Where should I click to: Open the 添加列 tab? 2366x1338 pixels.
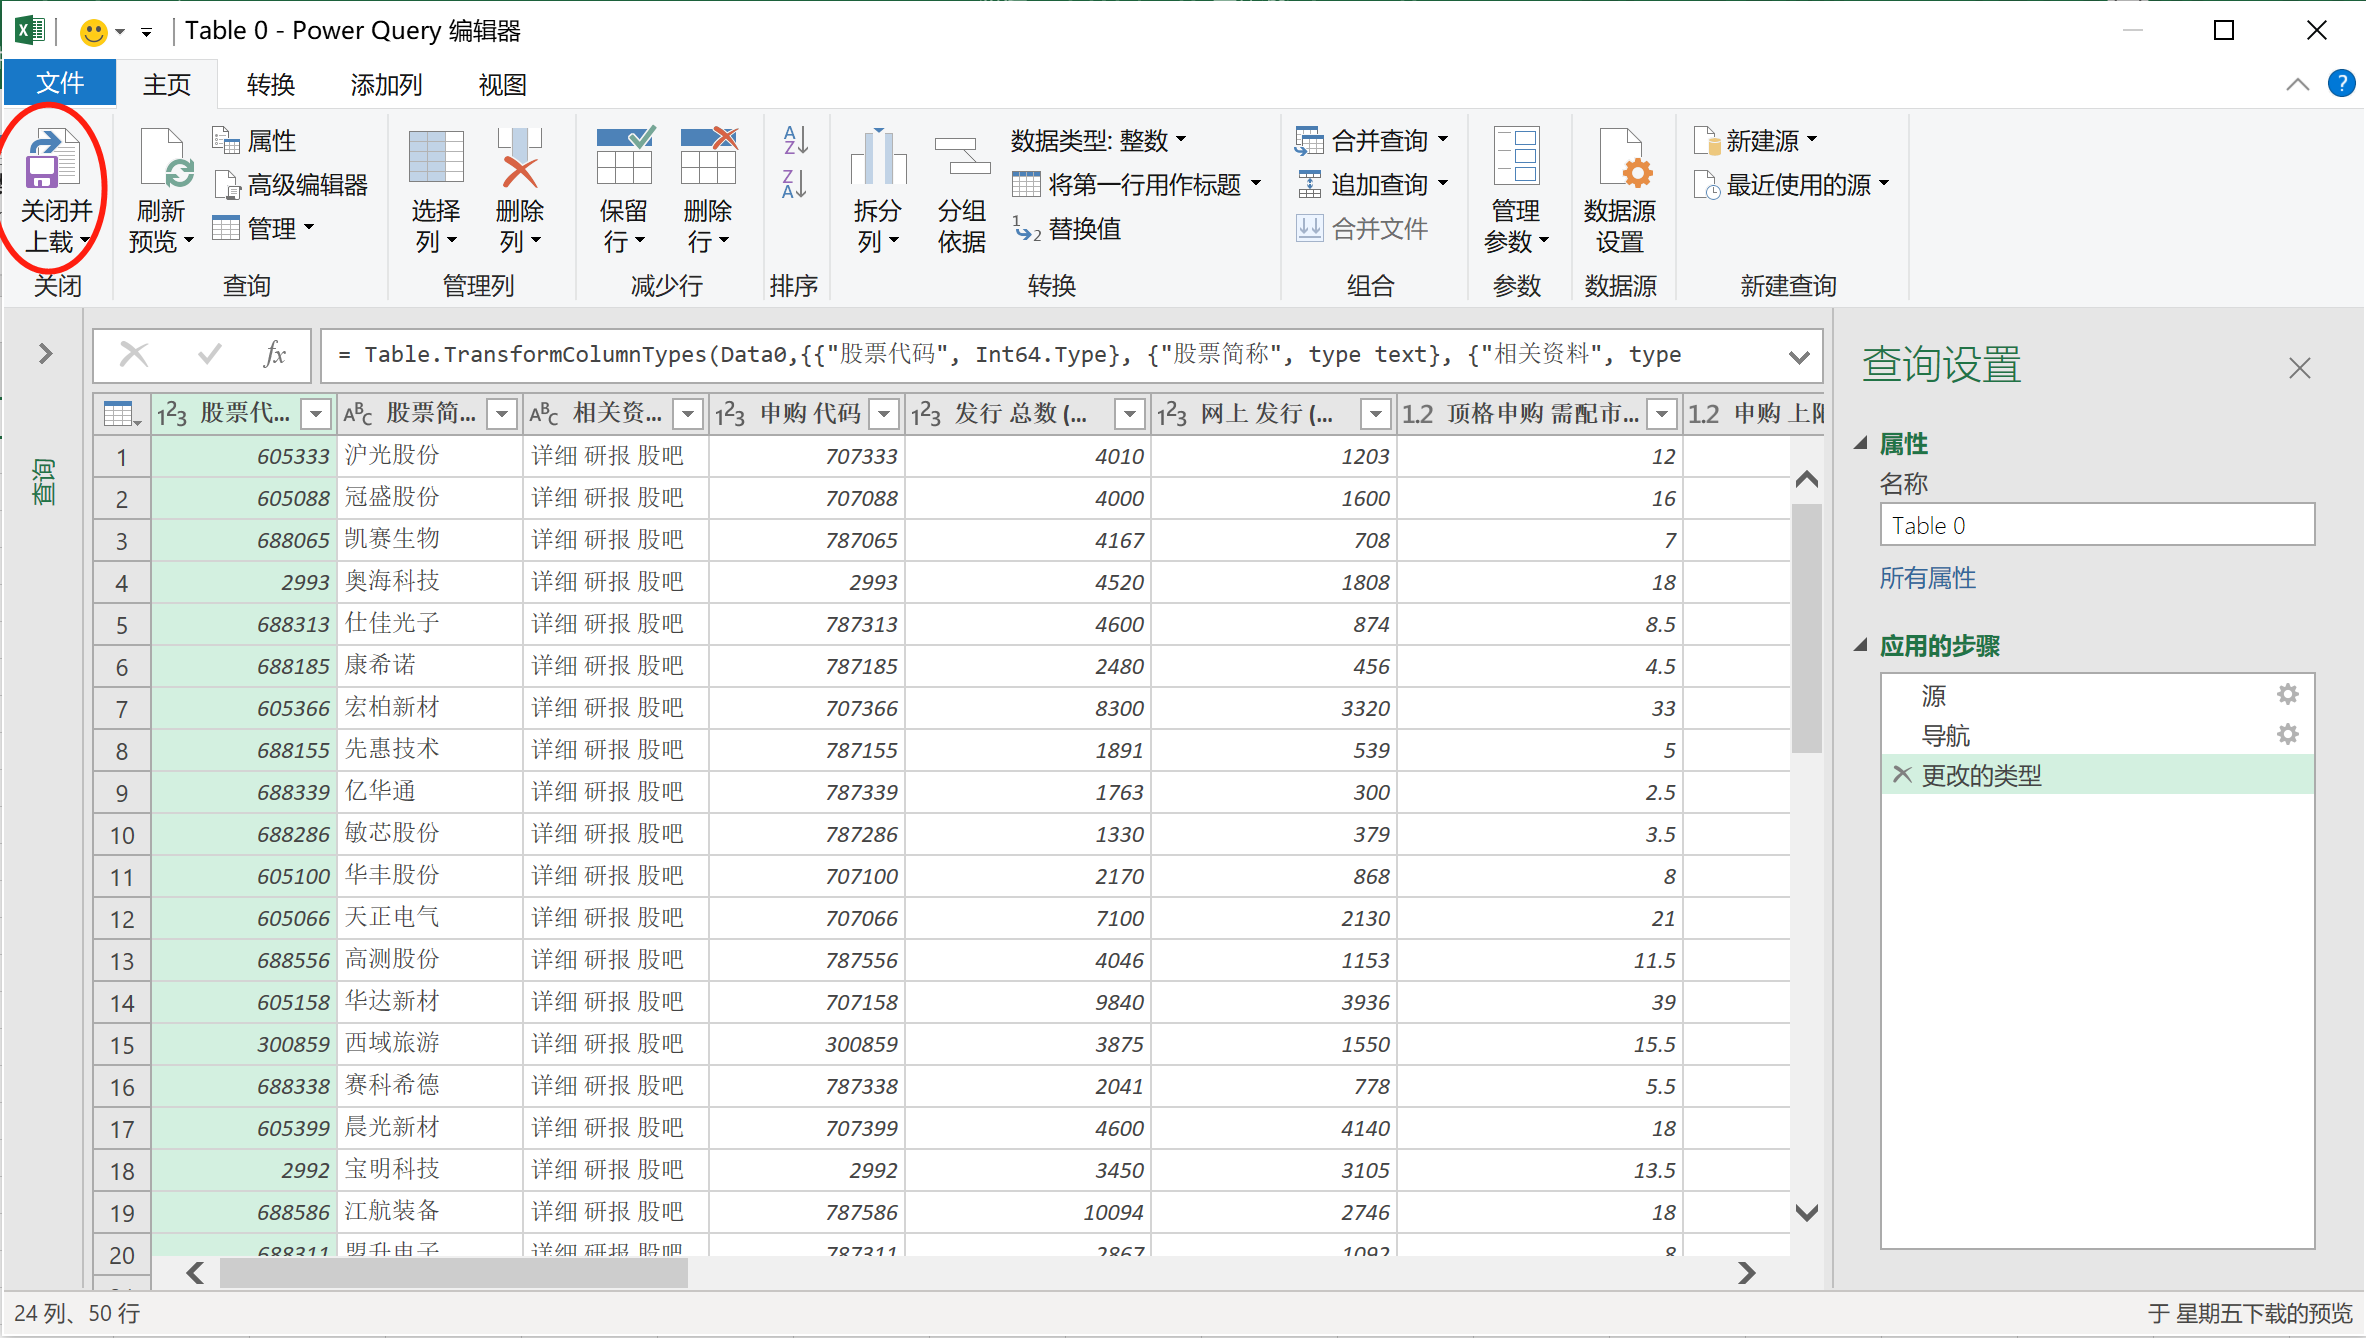[386, 85]
